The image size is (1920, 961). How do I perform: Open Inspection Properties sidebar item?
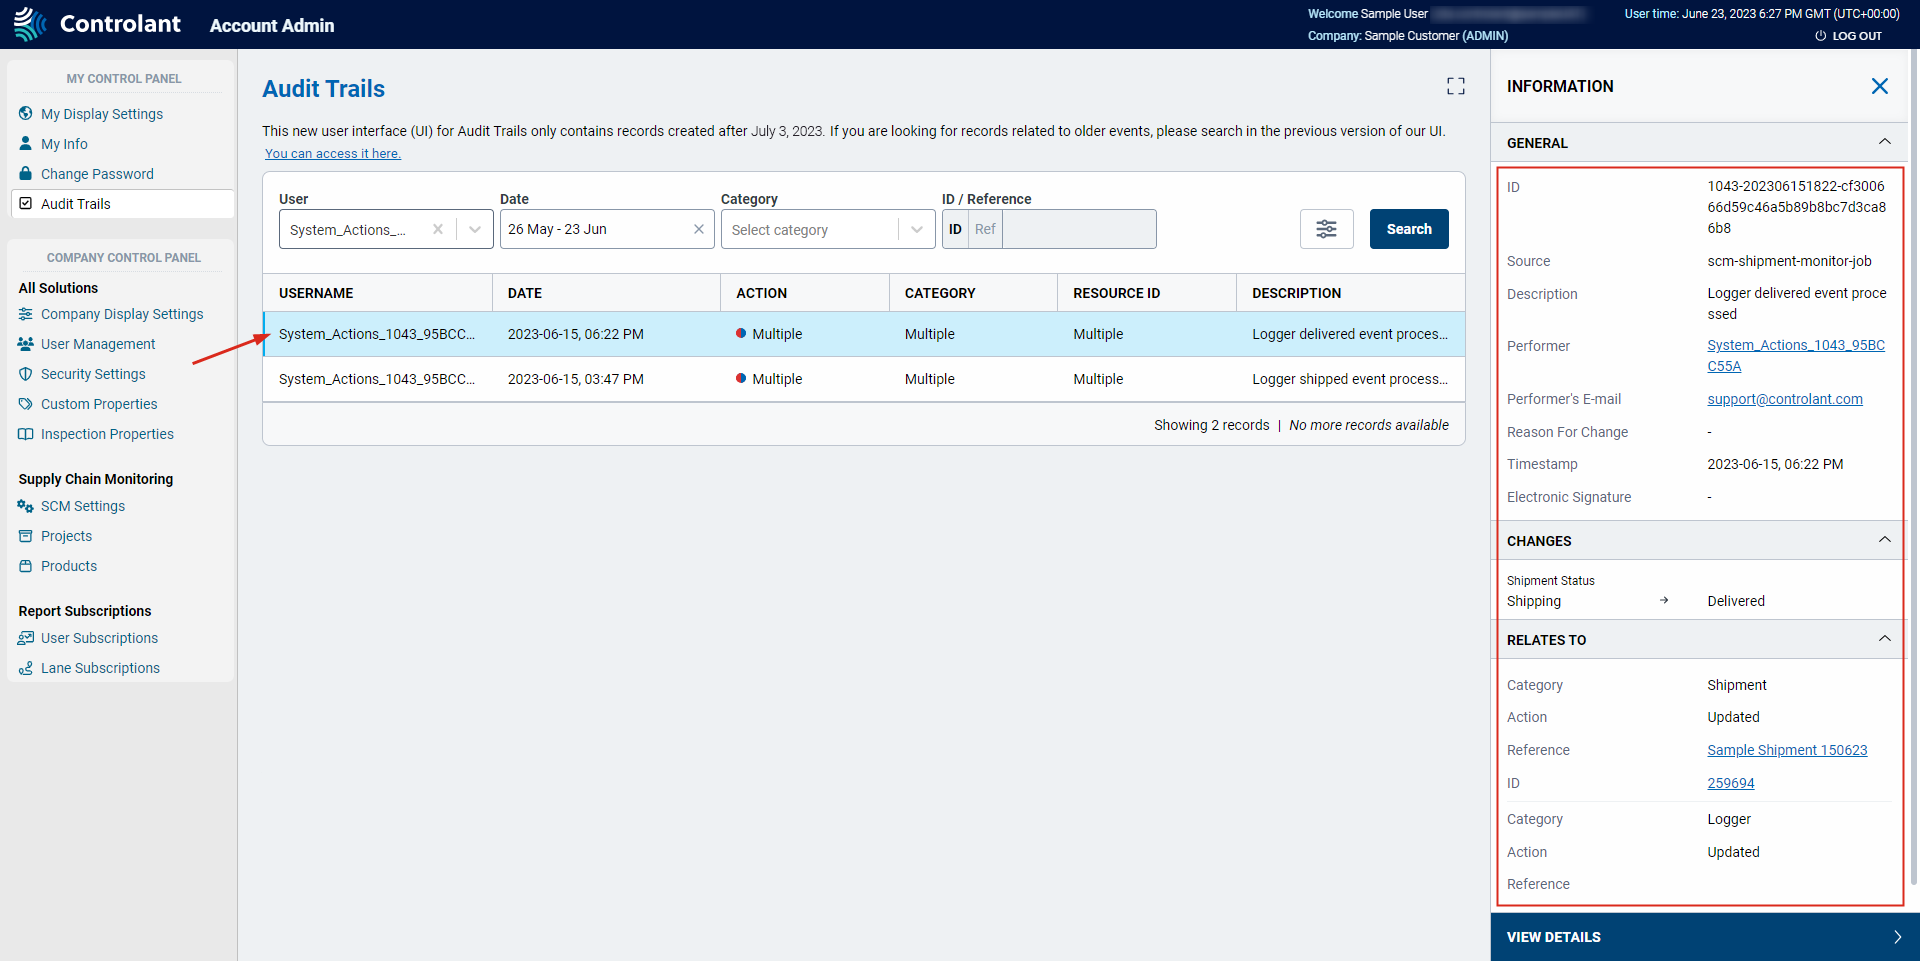107,434
